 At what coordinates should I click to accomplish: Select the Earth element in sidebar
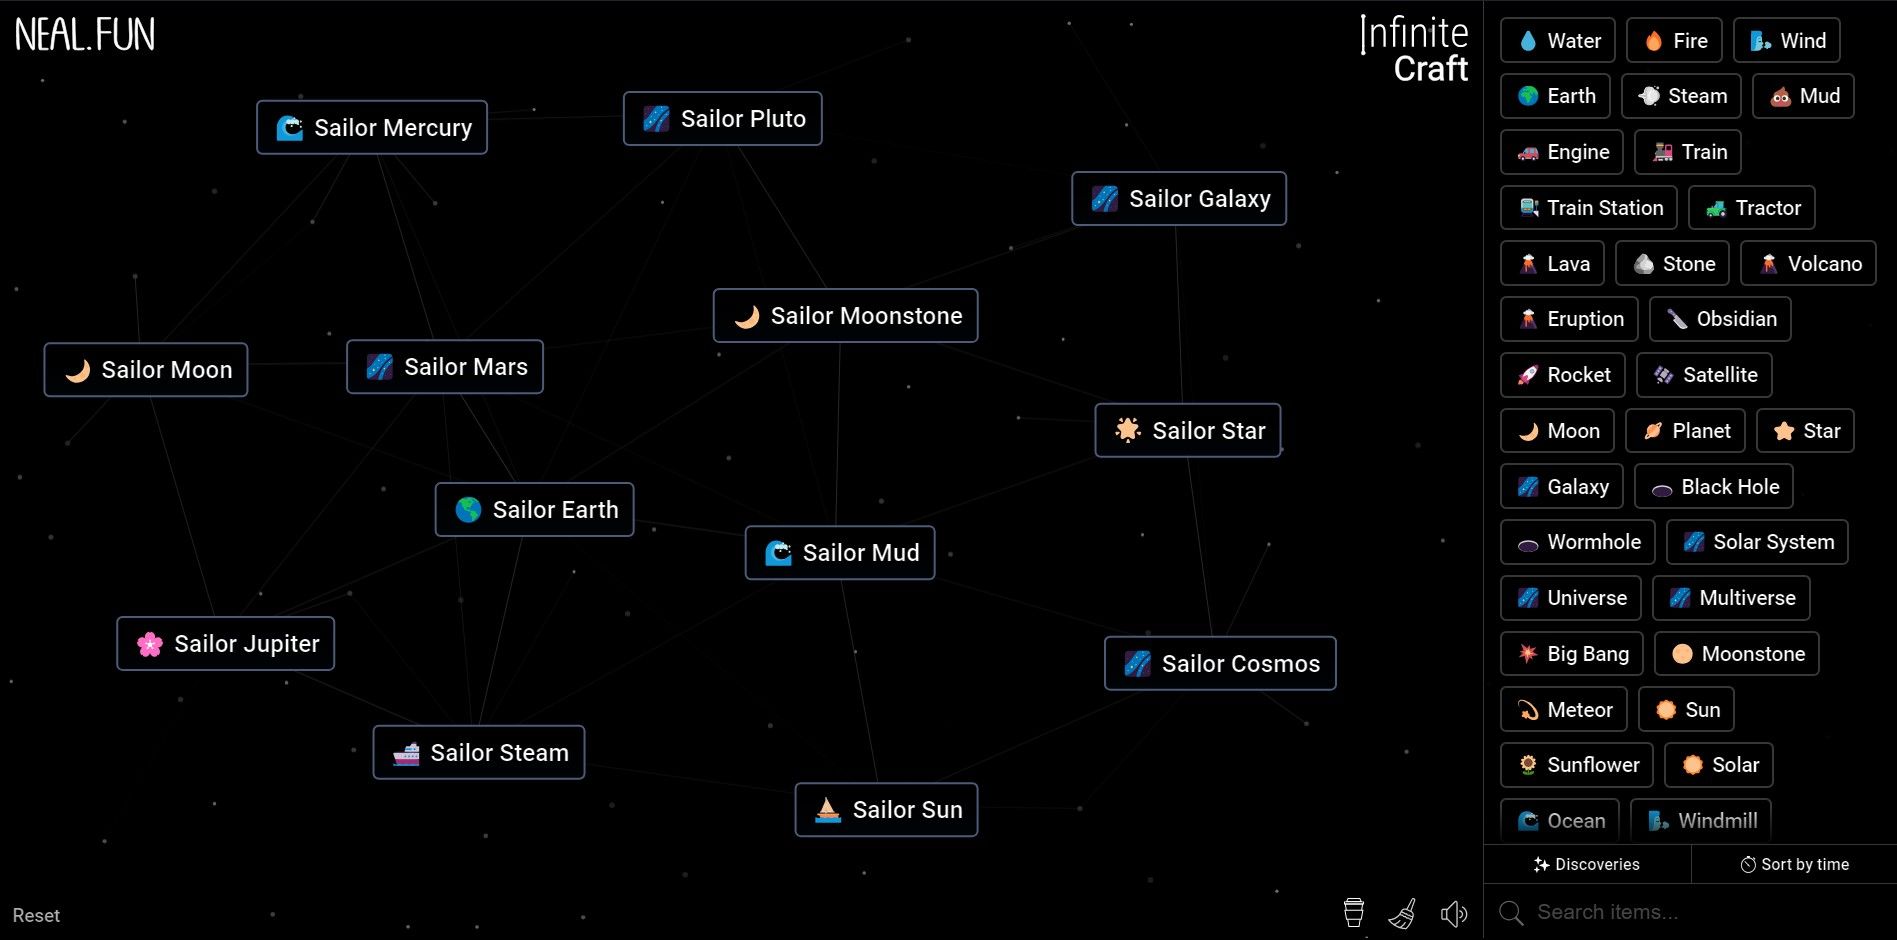coord(1556,96)
